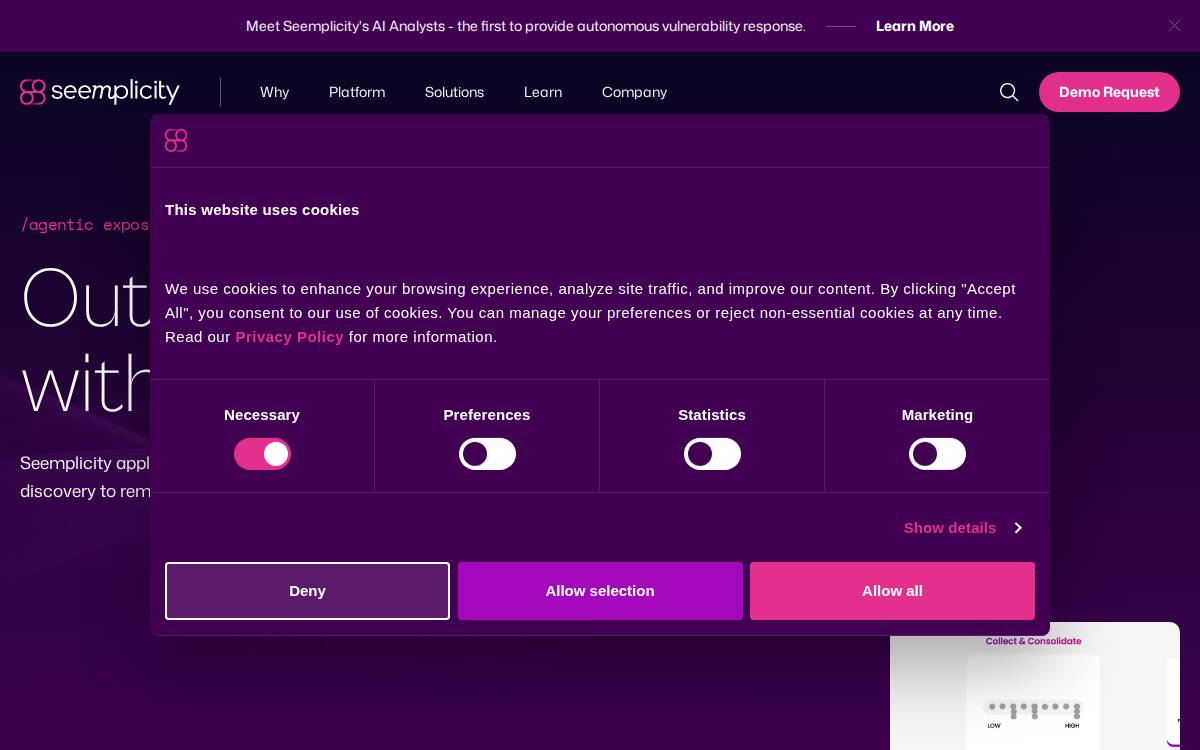Click Allow selection button
The width and height of the screenshot is (1200, 750).
(x=600, y=591)
